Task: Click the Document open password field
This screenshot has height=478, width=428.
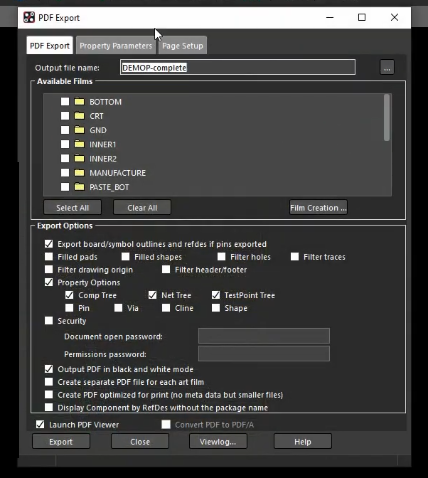Action: (264, 336)
